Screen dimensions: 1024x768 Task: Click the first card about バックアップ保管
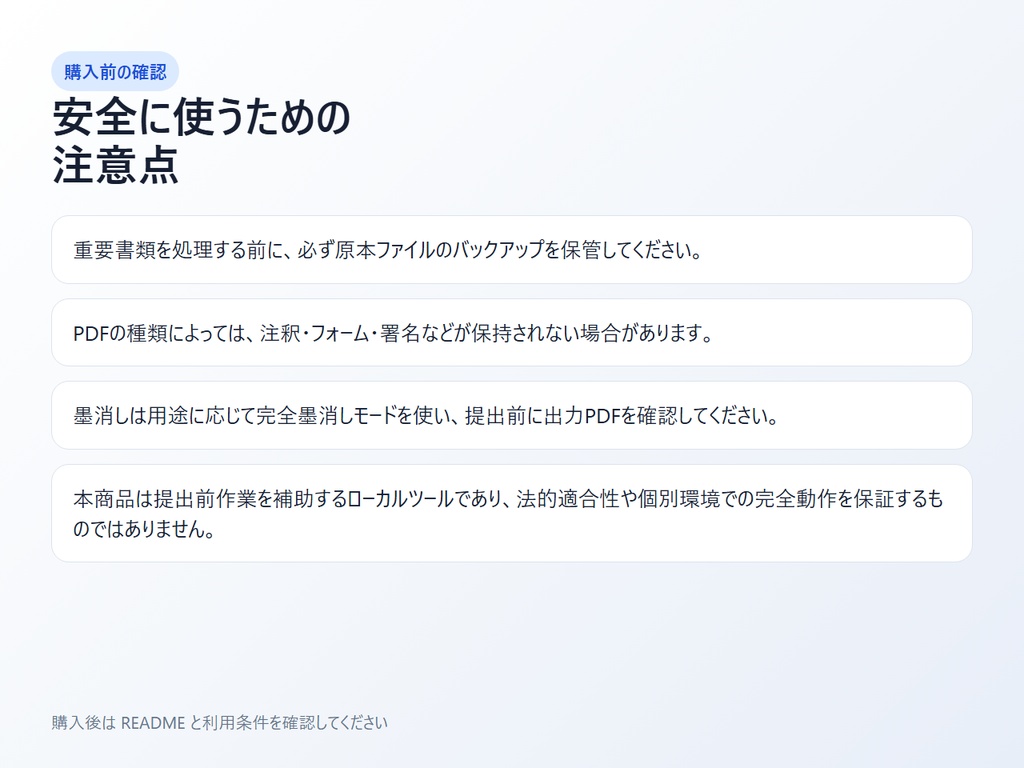(x=512, y=249)
